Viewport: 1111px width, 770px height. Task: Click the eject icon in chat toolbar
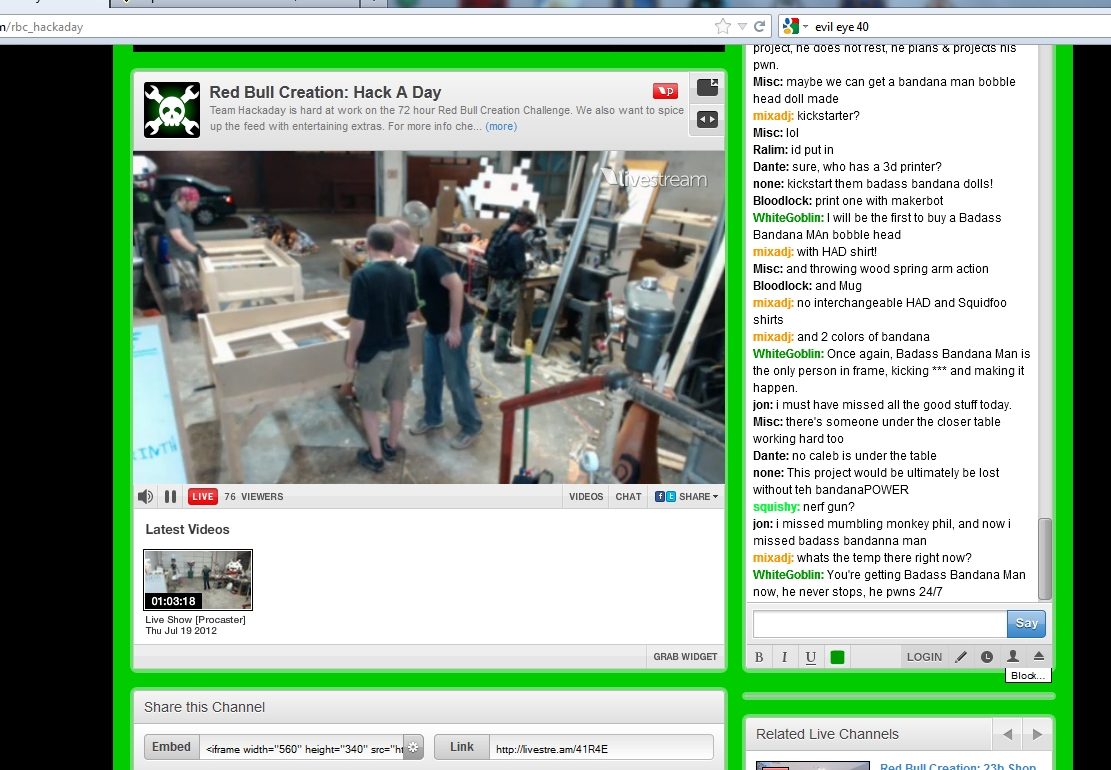1039,657
